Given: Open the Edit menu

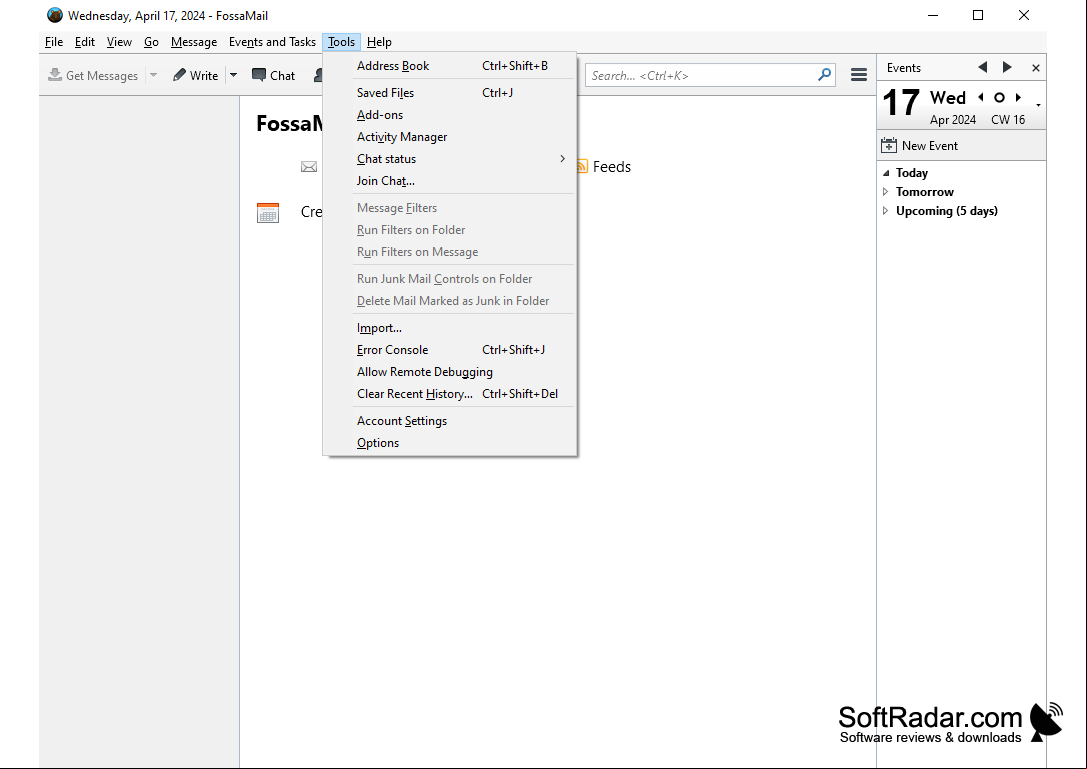Looking at the screenshot, I should tap(85, 42).
